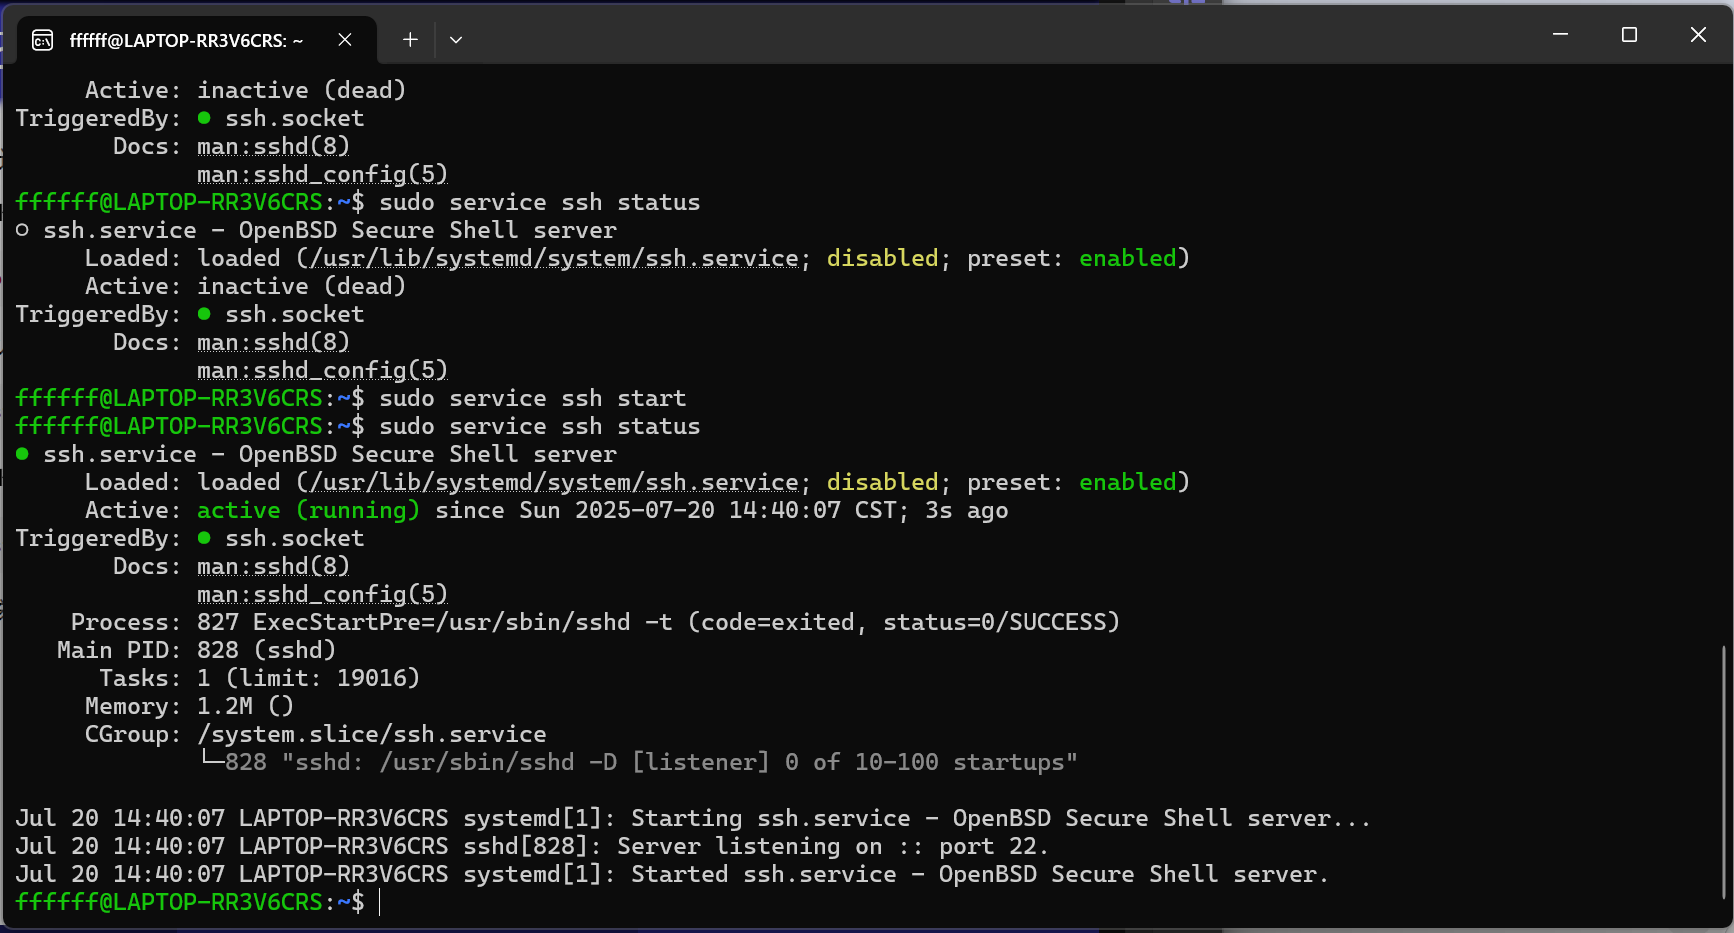Open man:sshd(8) link below active running status
The width and height of the screenshot is (1734, 933).
273,566
